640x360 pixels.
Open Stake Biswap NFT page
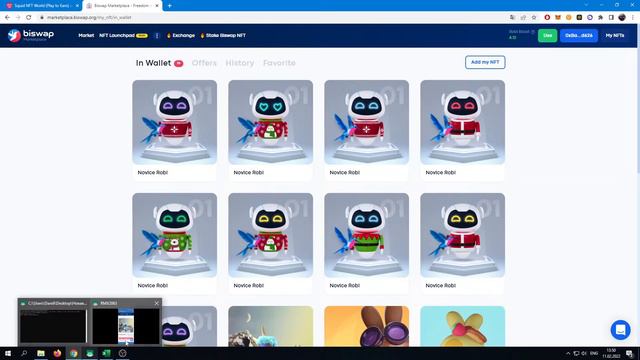pos(223,36)
